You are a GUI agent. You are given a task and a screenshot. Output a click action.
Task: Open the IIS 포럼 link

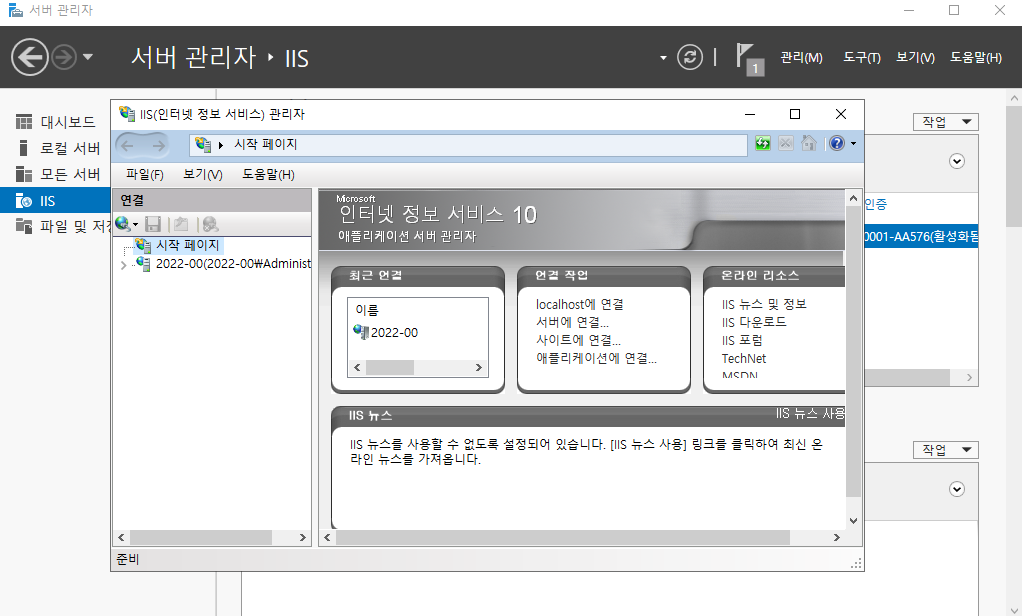pos(742,340)
